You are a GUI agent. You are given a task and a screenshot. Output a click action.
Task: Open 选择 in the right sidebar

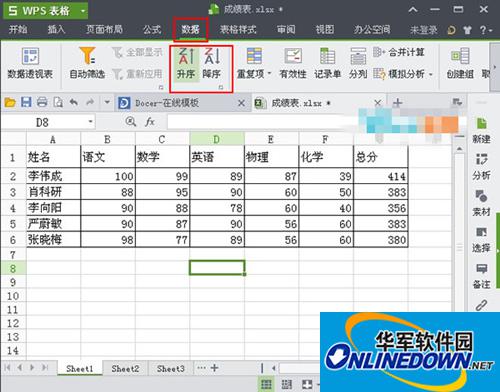pos(481,240)
